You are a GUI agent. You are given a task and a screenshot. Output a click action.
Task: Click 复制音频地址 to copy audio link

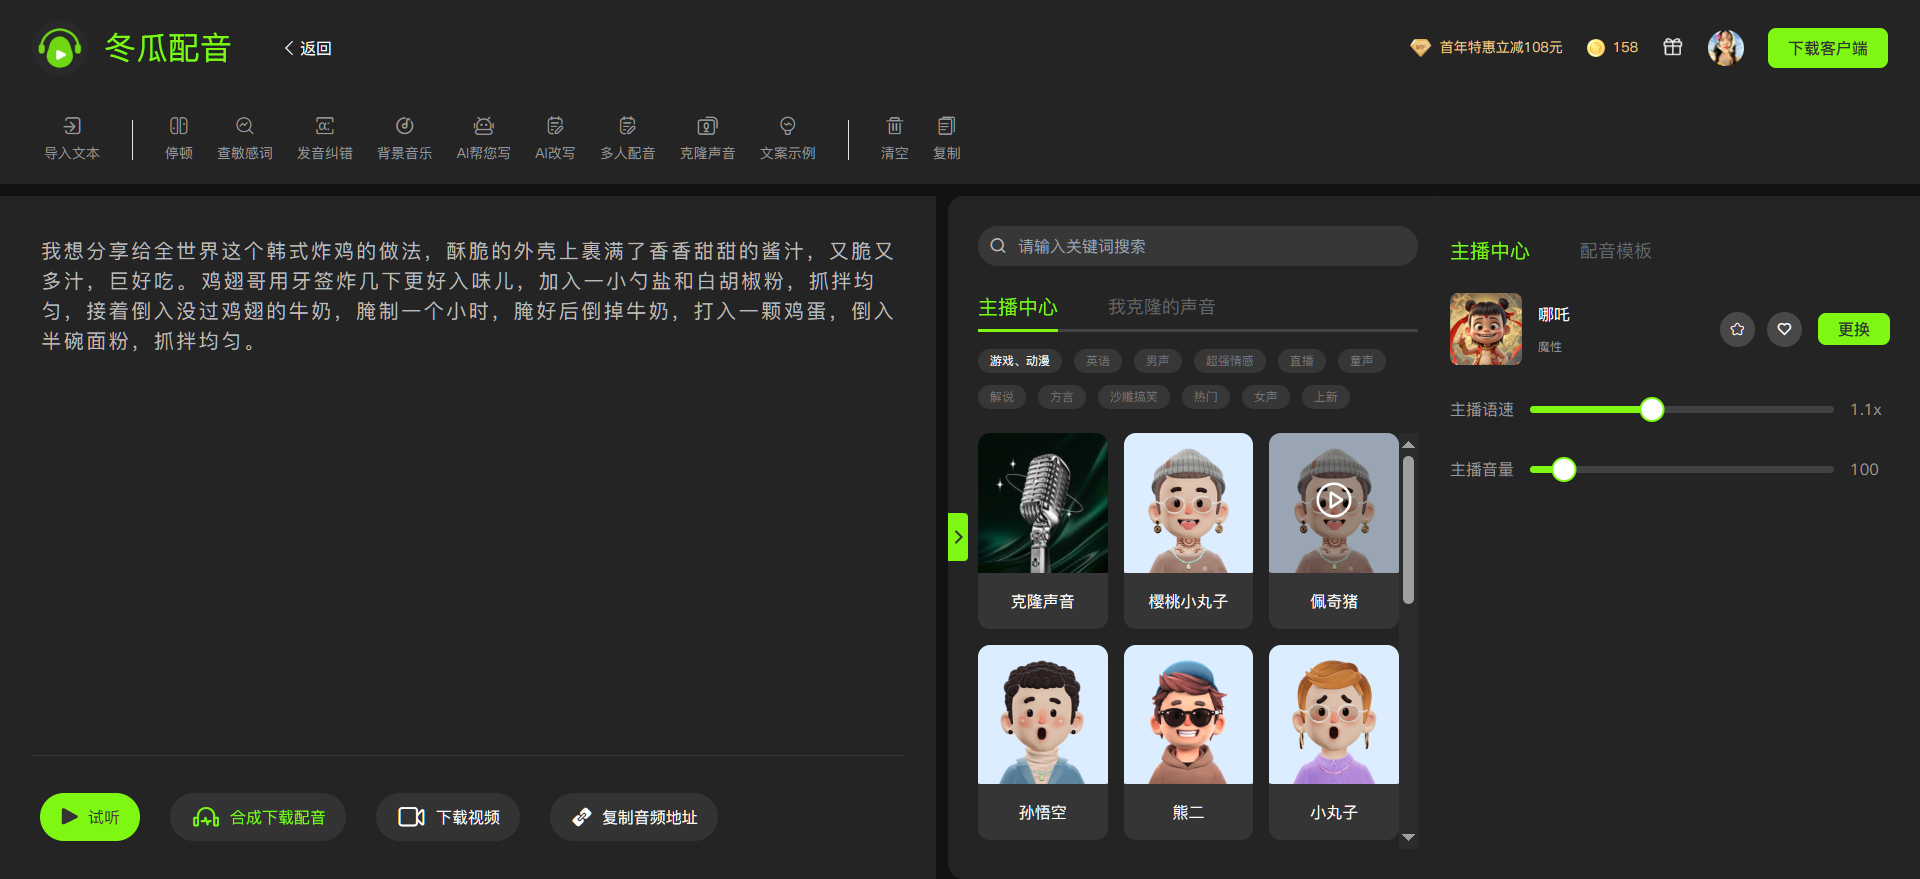point(634,817)
